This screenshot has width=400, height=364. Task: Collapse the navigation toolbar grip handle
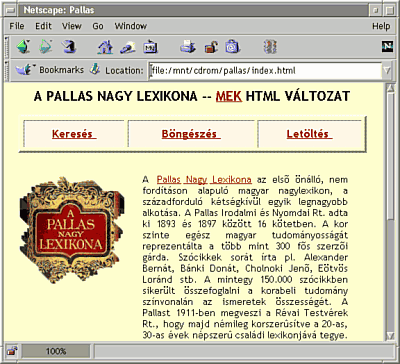click(x=6, y=47)
